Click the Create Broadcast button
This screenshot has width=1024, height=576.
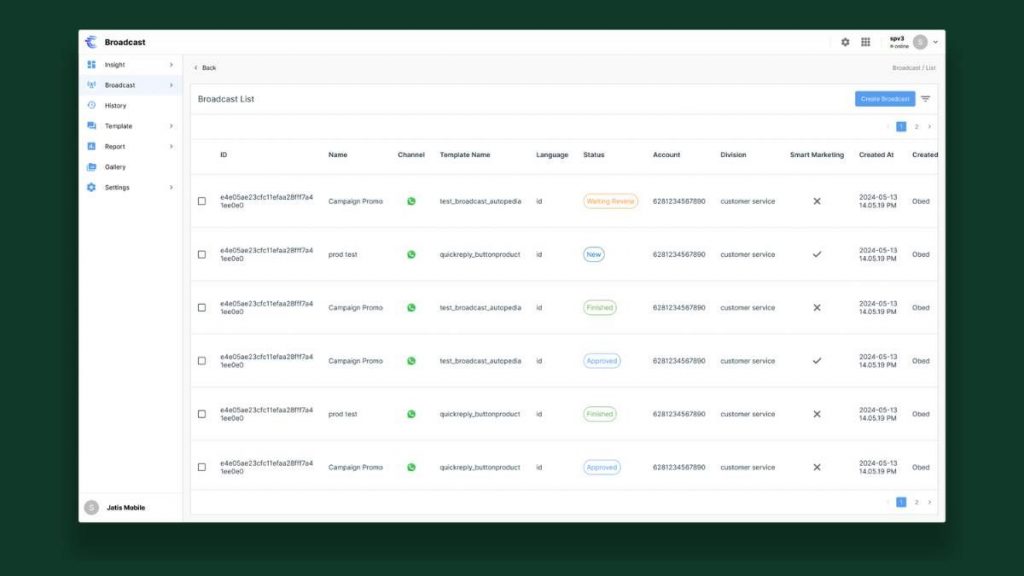pos(885,99)
